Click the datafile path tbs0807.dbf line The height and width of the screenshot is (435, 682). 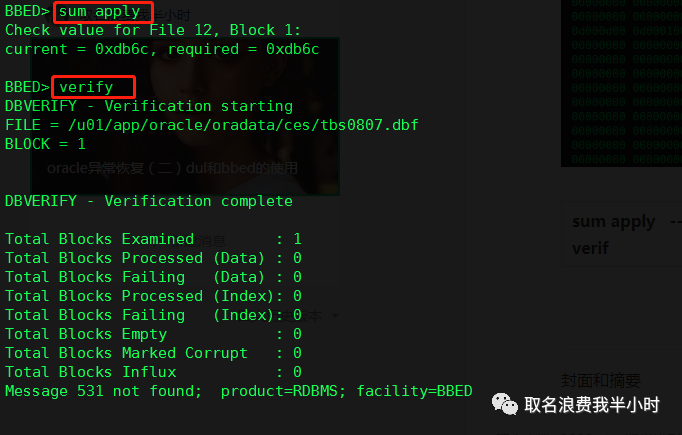(x=211, y=125)
